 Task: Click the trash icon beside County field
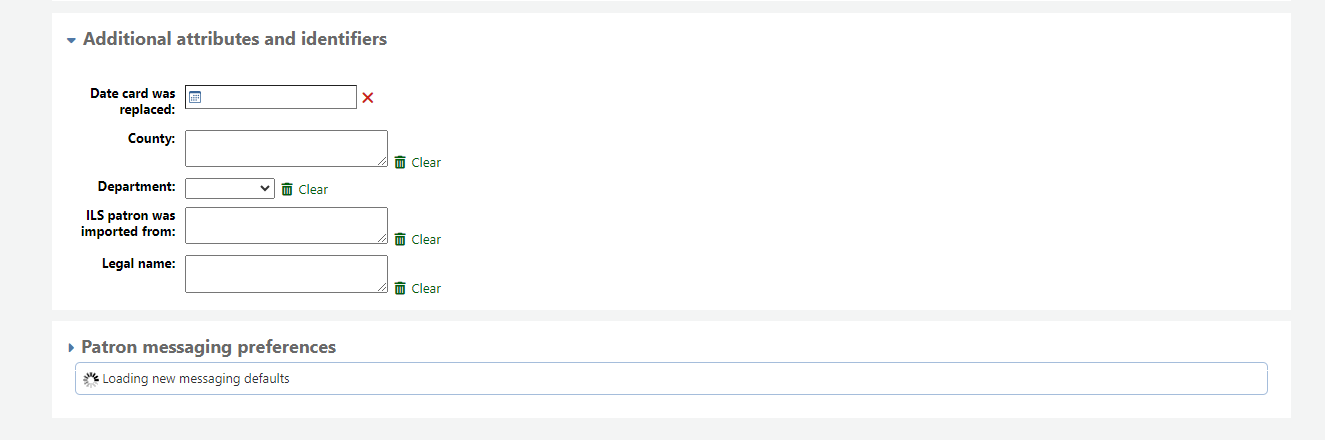pos(400,162)
